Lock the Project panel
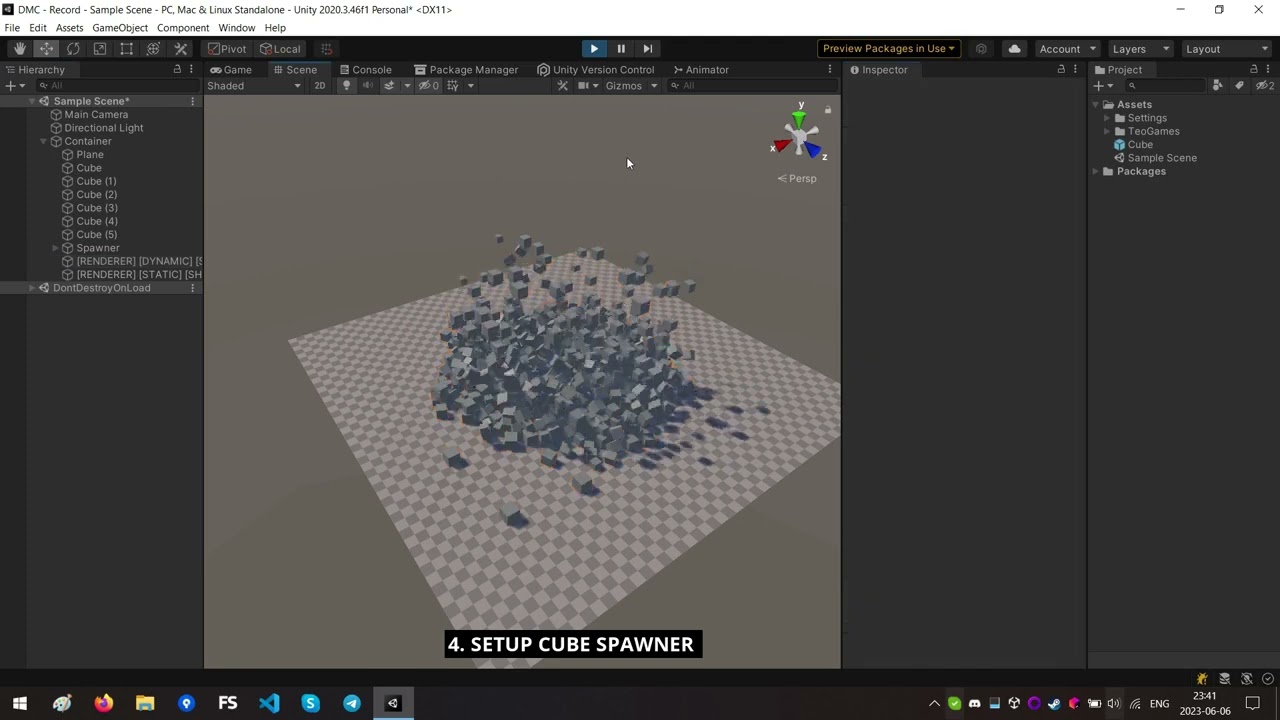 (x=1253, y=70)
